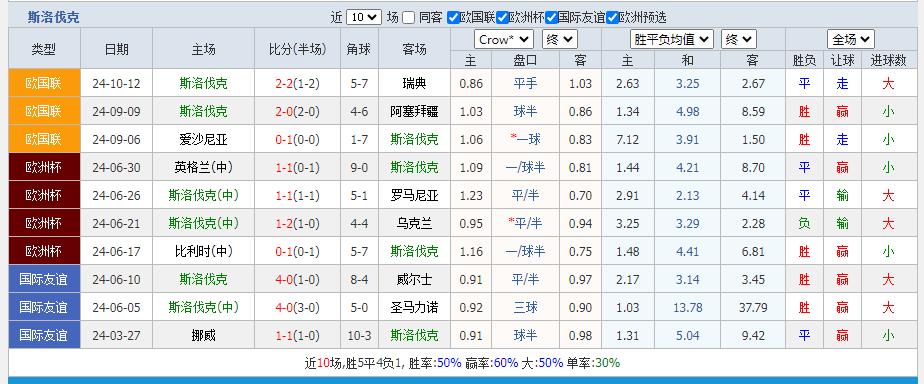Click the draw odds 4.98
Viewport: 924px width, 384px height.
(x=688, y=111)
